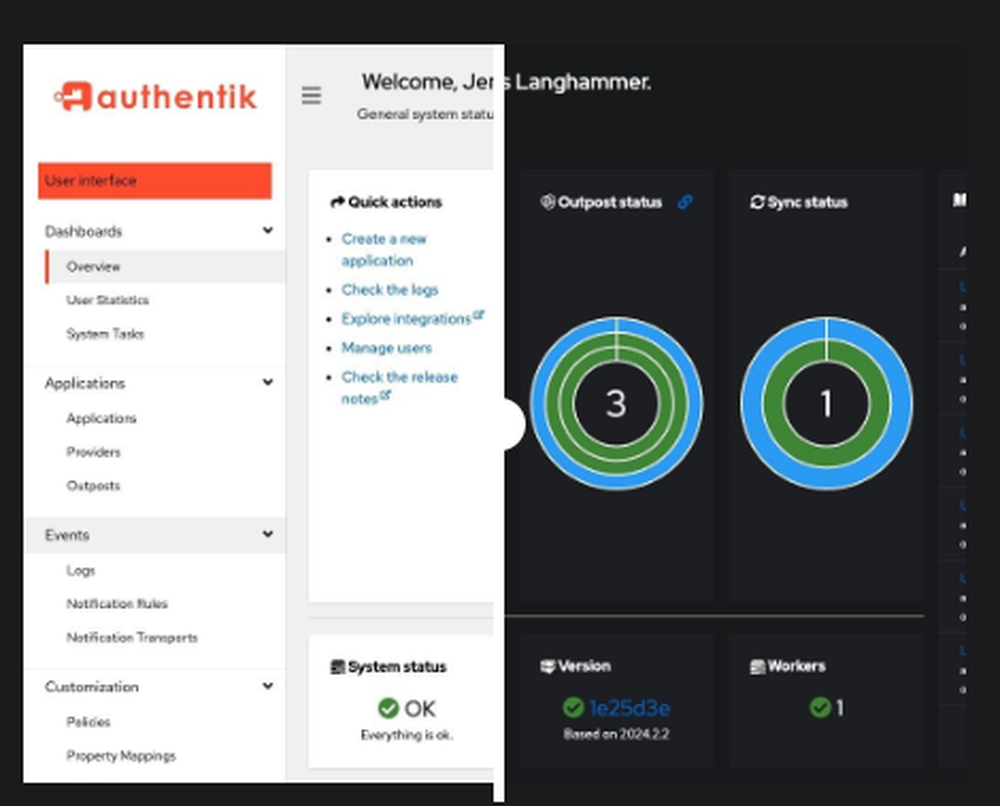Click the System status server icon
This screenshot has height=806, width=1000.
point(337,667)
